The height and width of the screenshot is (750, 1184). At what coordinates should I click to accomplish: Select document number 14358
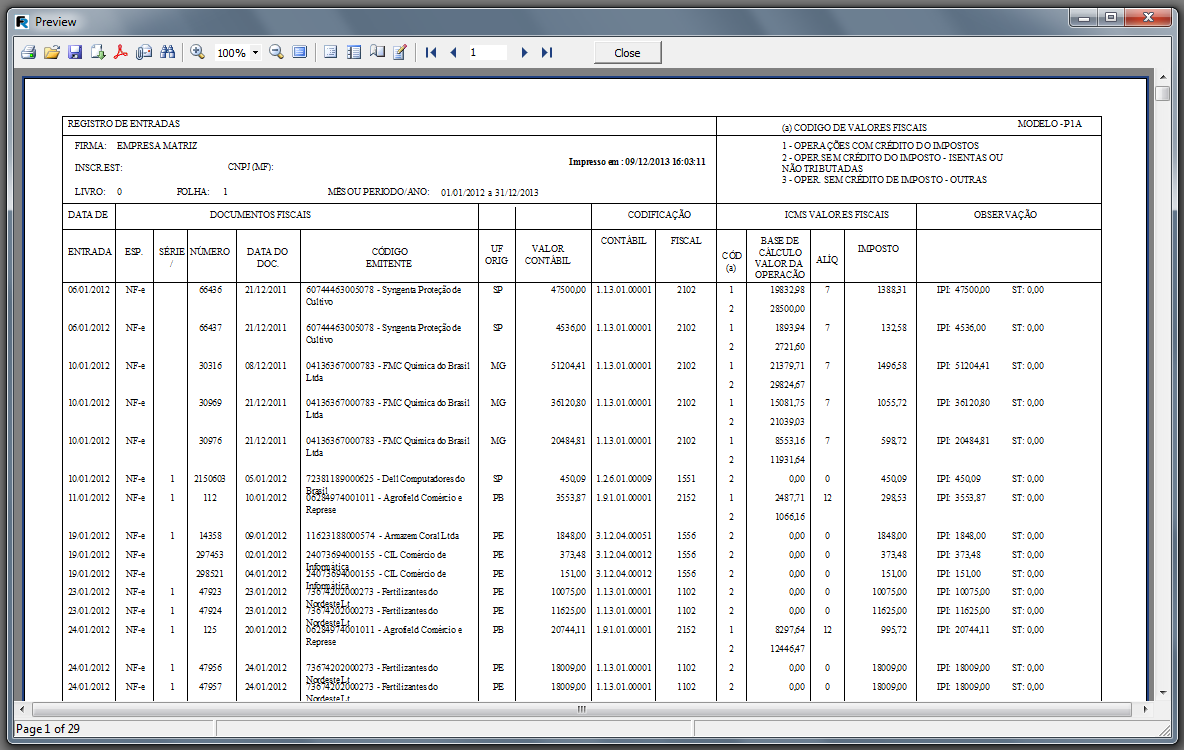tap(211, 535)
